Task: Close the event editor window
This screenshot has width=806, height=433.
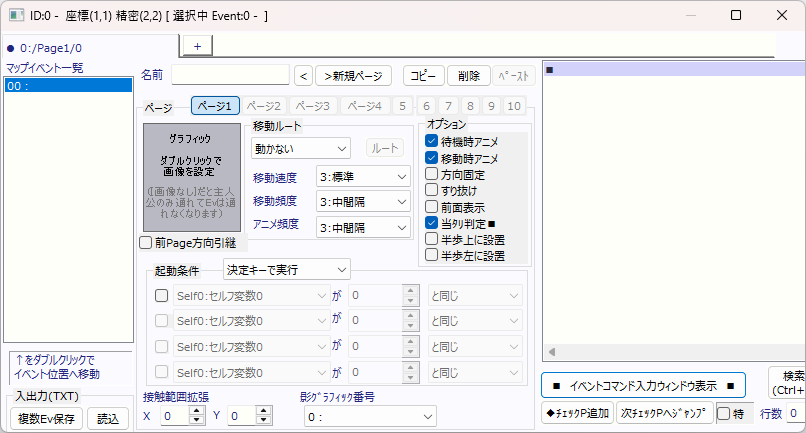Action: (x=781, y=15)
